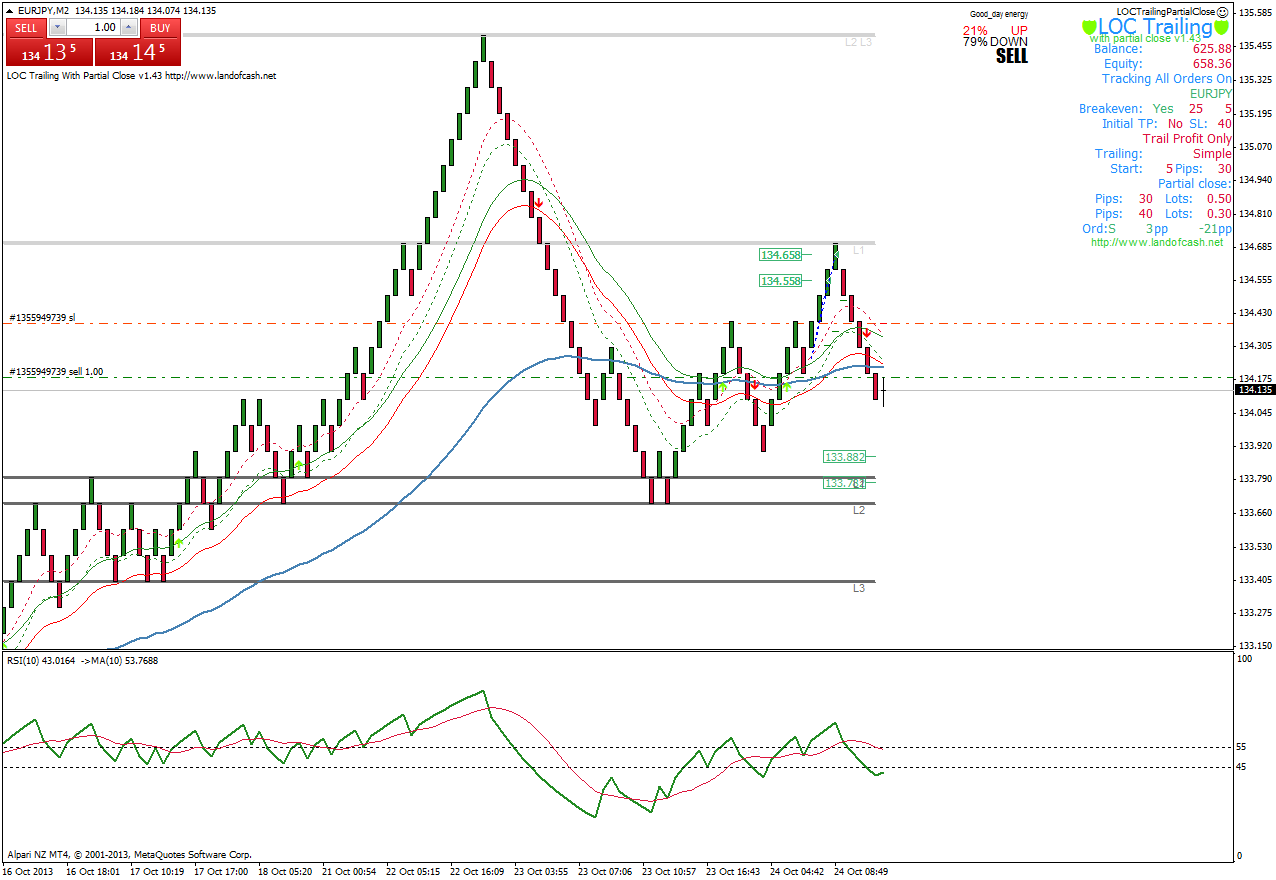Image resolution: width=1276 pixels, height=880 pixels.
Task: Click the Trailing mode value Simple
Action: coord(1212,154)
